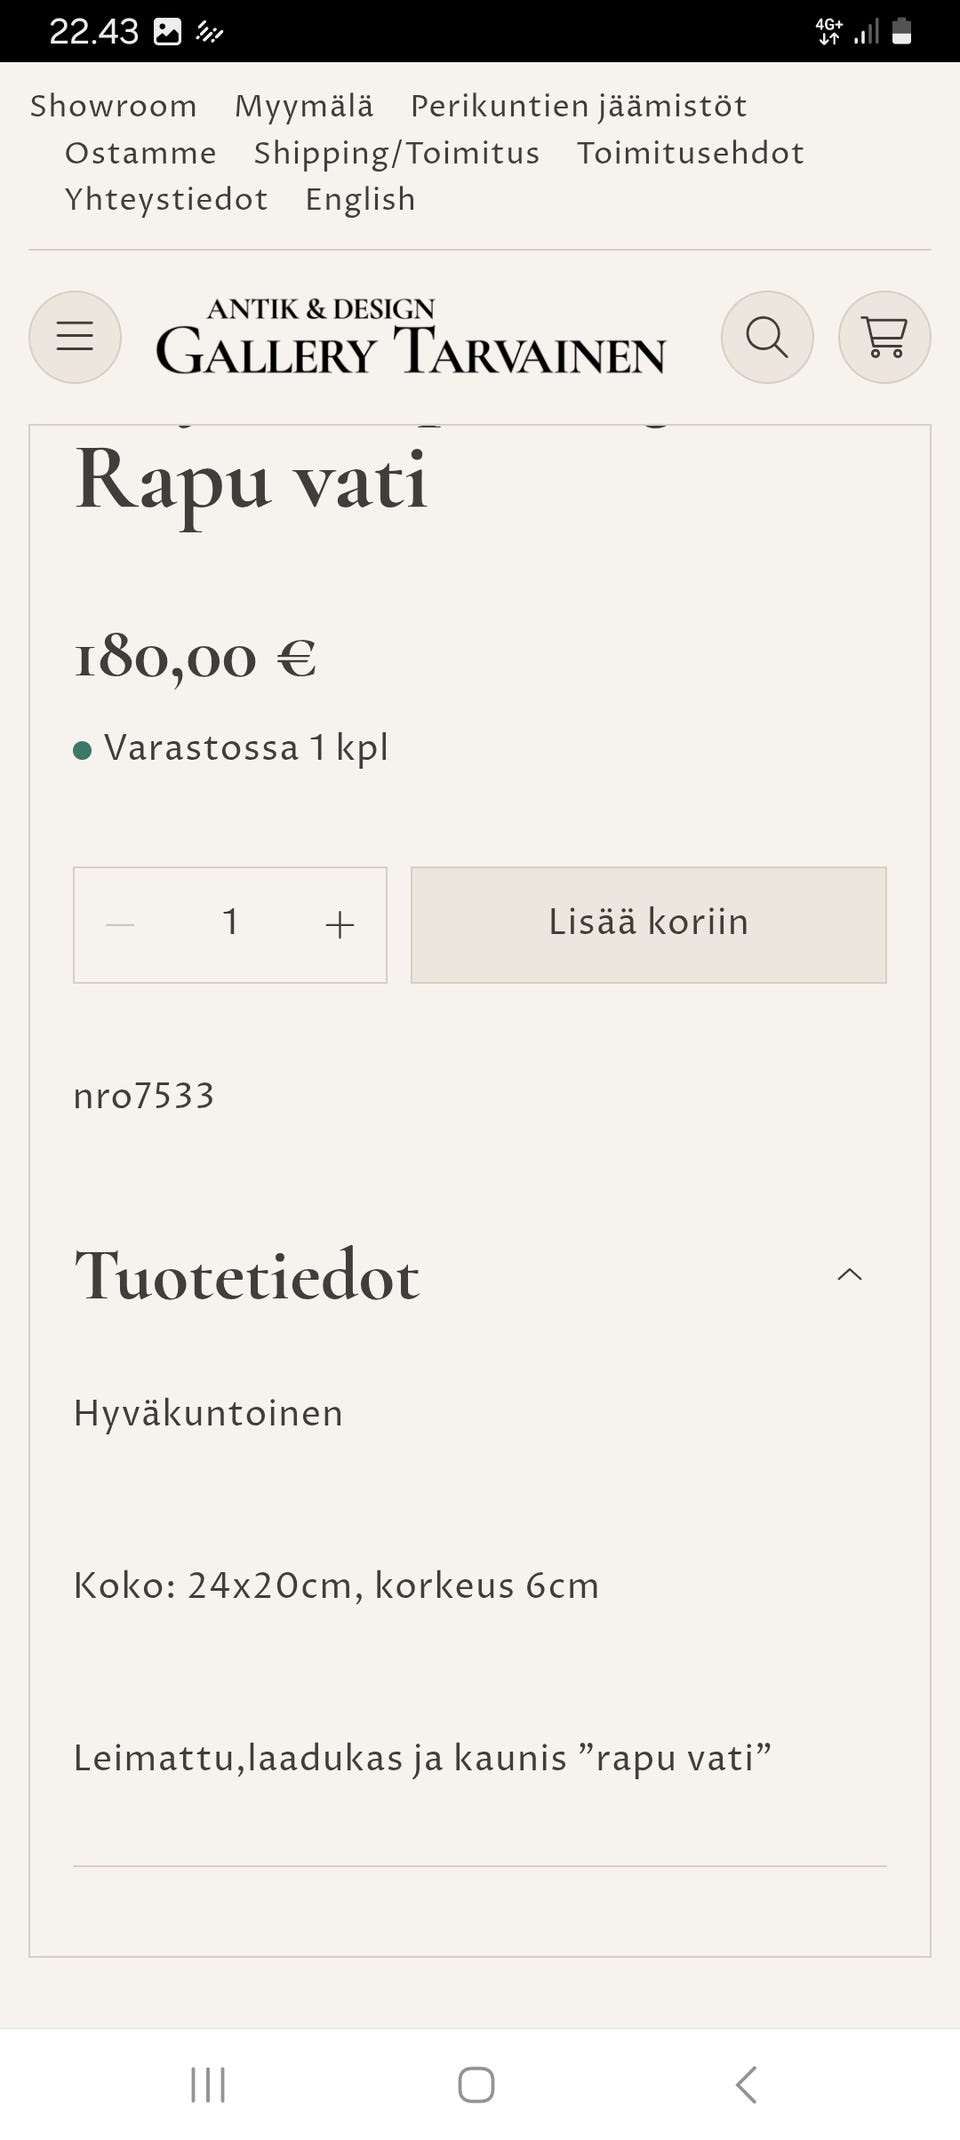Select the English language link
This screenshot has height=2140, width=960.
361,199
